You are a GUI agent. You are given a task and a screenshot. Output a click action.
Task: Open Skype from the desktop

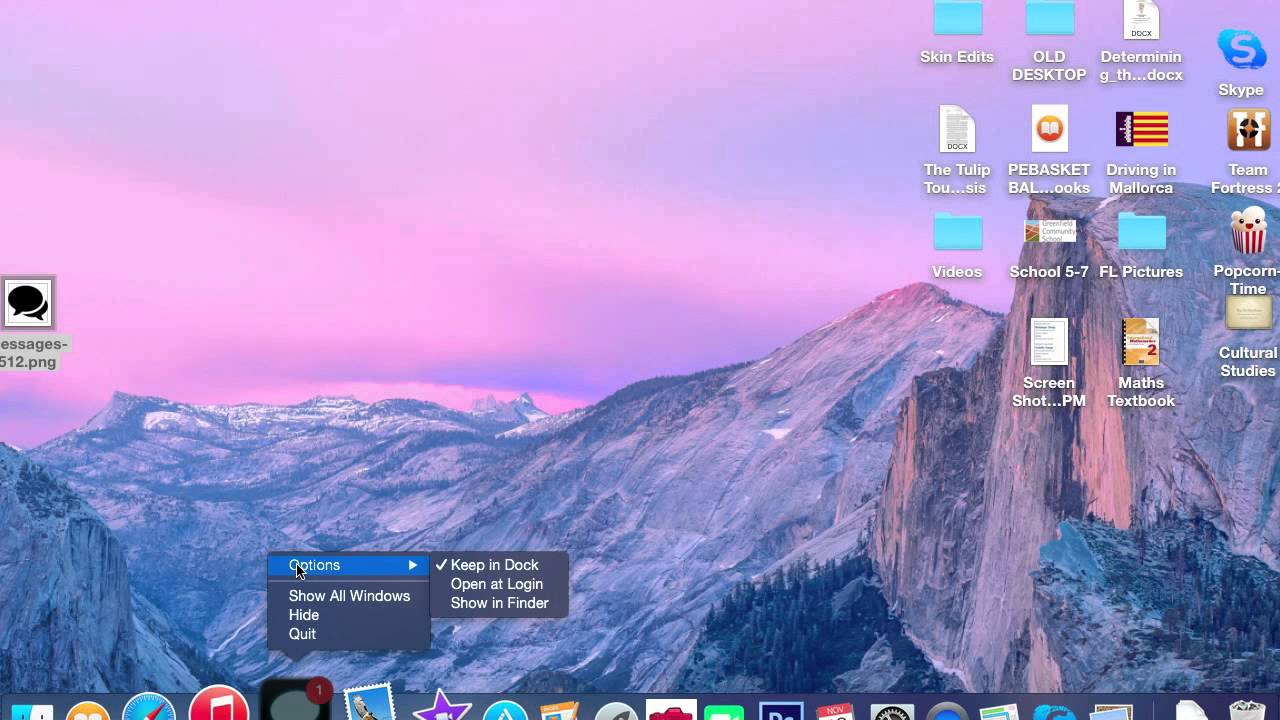click(x=1240, y=48)
